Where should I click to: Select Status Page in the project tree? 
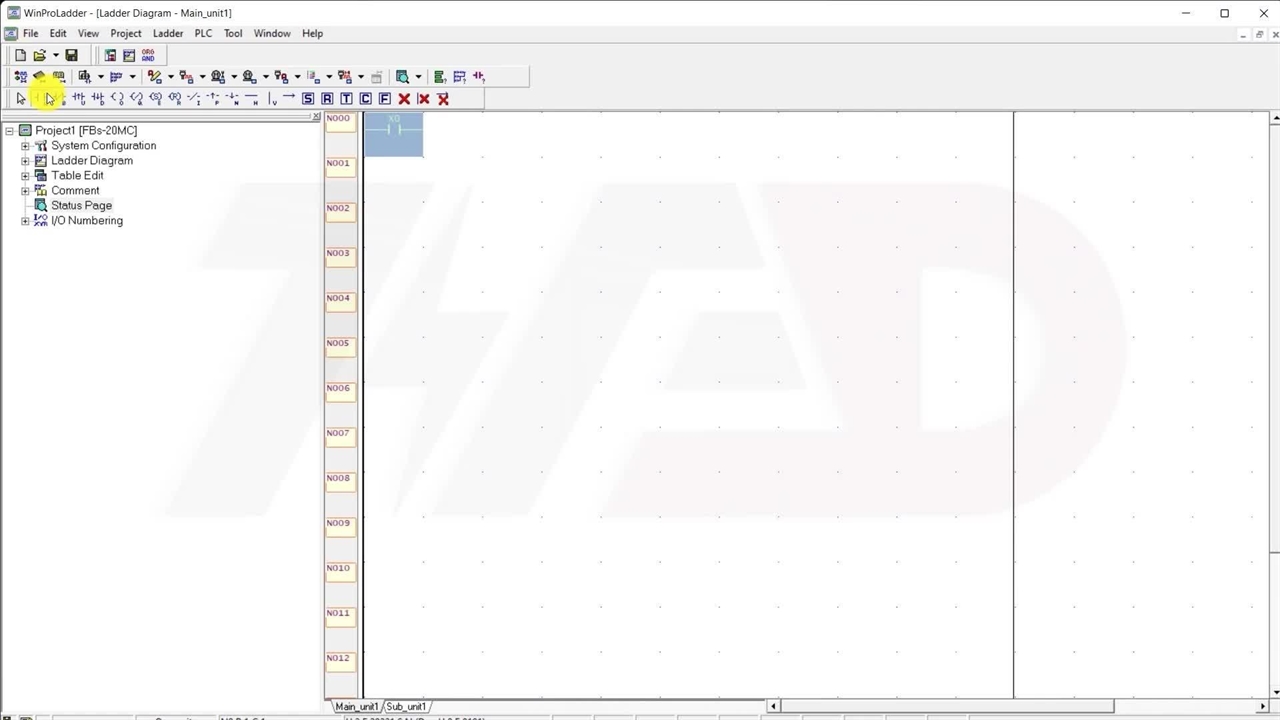[81, 206]
